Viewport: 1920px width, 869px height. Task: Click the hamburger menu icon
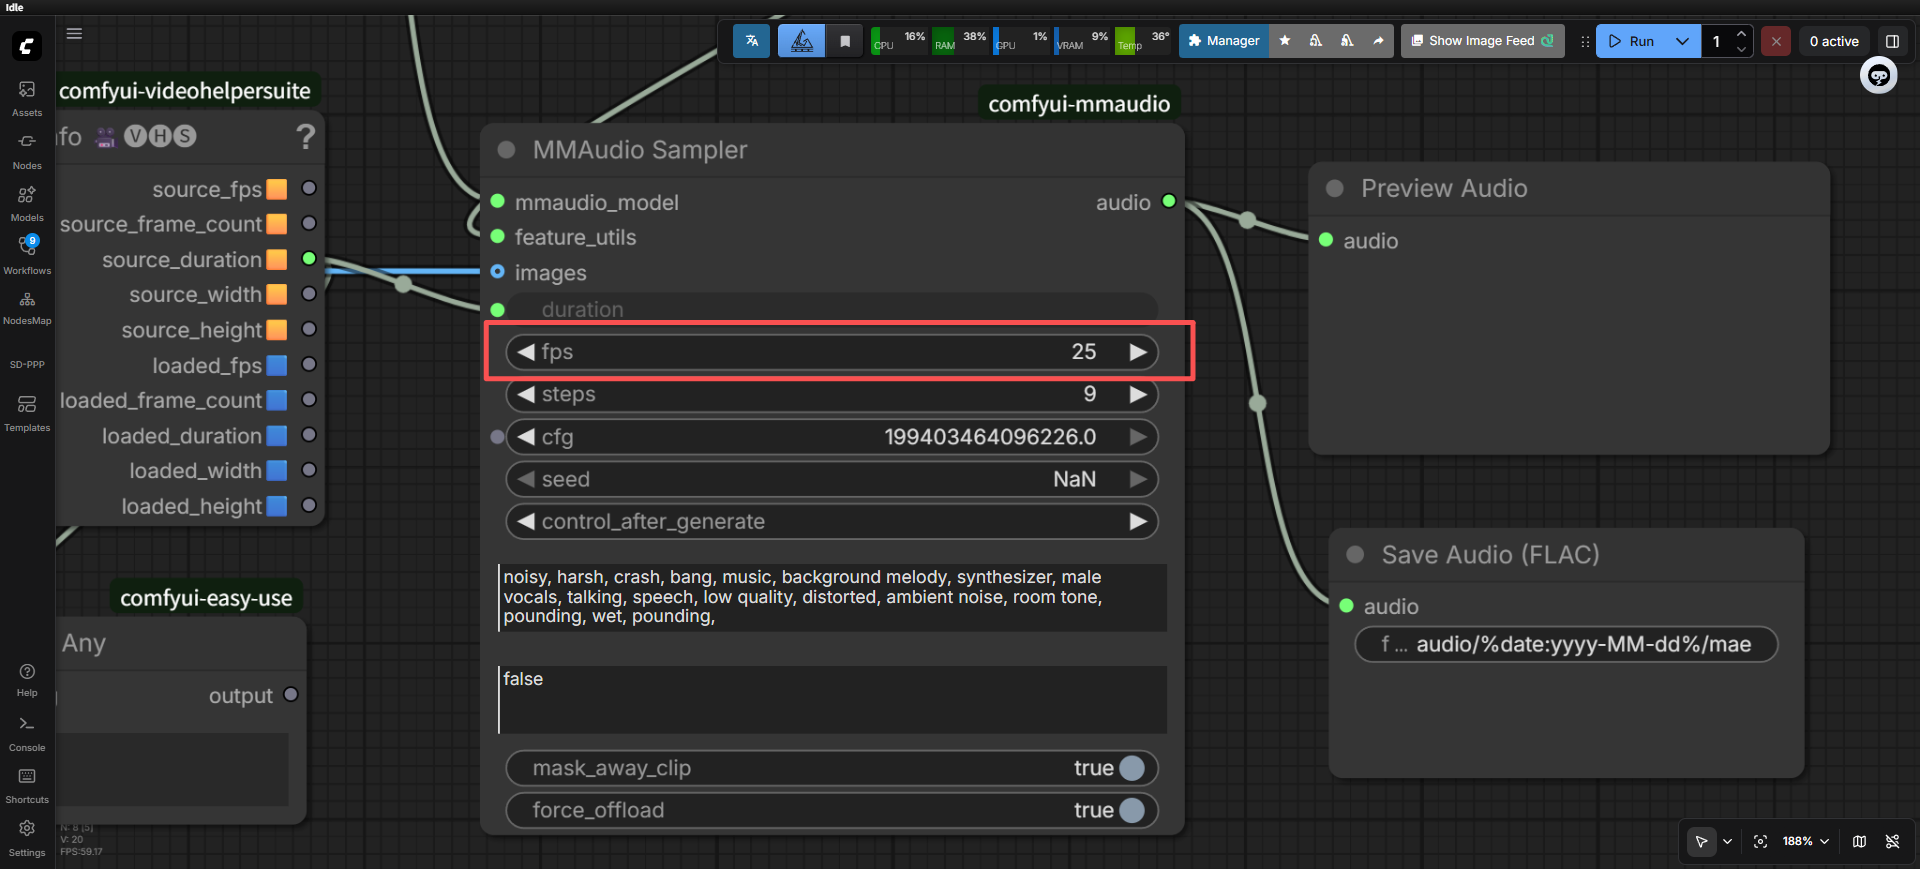tap(74, 33)
